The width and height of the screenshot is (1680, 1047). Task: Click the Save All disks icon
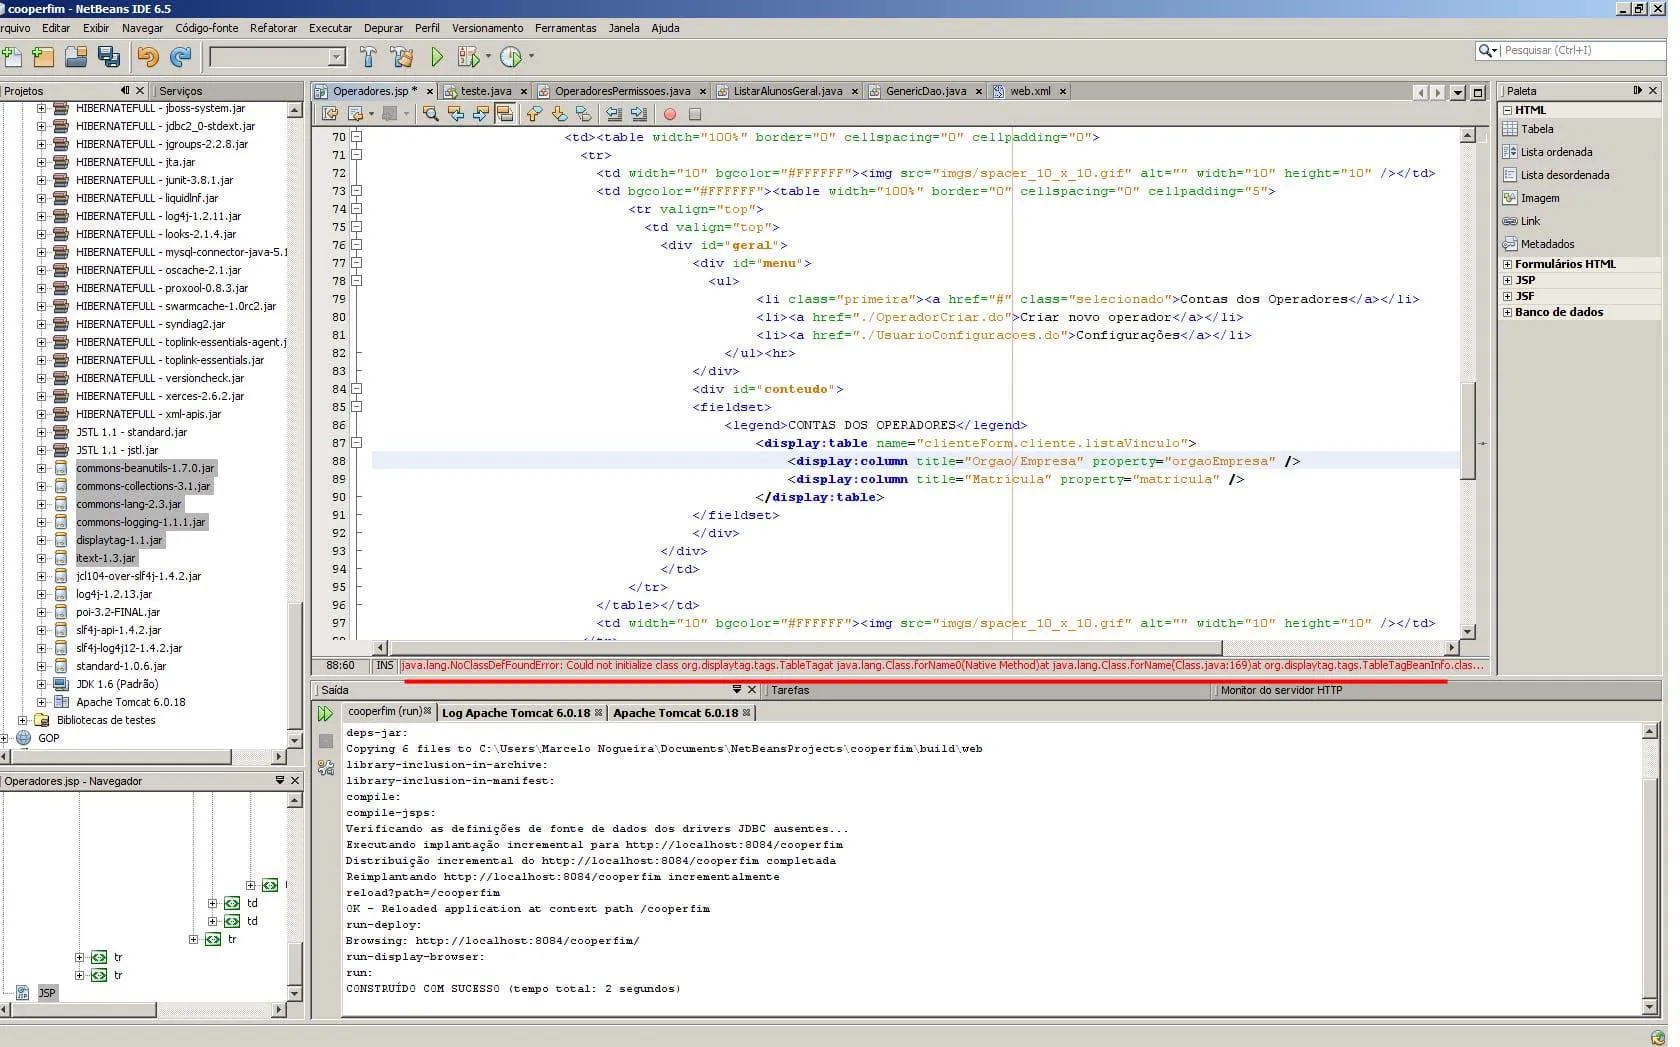pos(109,57)
